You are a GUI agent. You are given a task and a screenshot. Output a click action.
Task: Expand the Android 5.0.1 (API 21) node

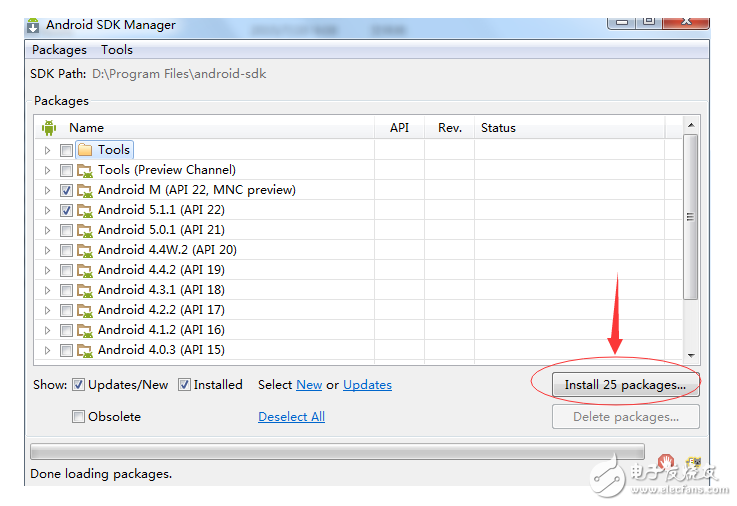pos(47,230)
